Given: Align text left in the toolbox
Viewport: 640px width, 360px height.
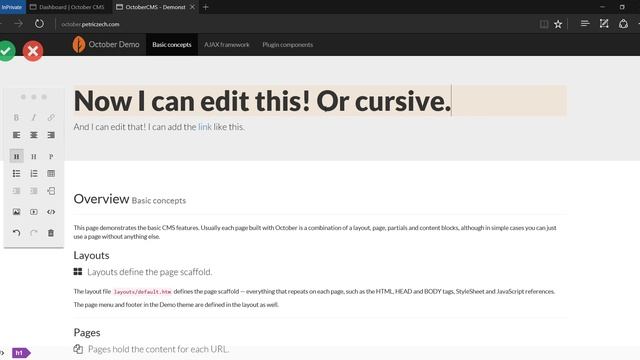Looking at the screenshot, I should (x=16, y=135).
